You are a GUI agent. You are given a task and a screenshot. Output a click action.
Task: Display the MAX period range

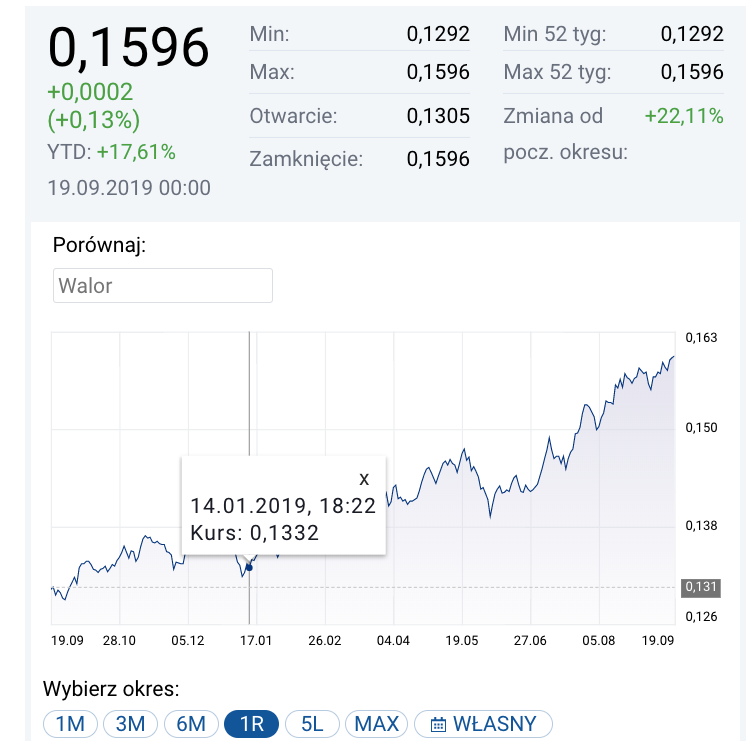click(x=377, y=724)
